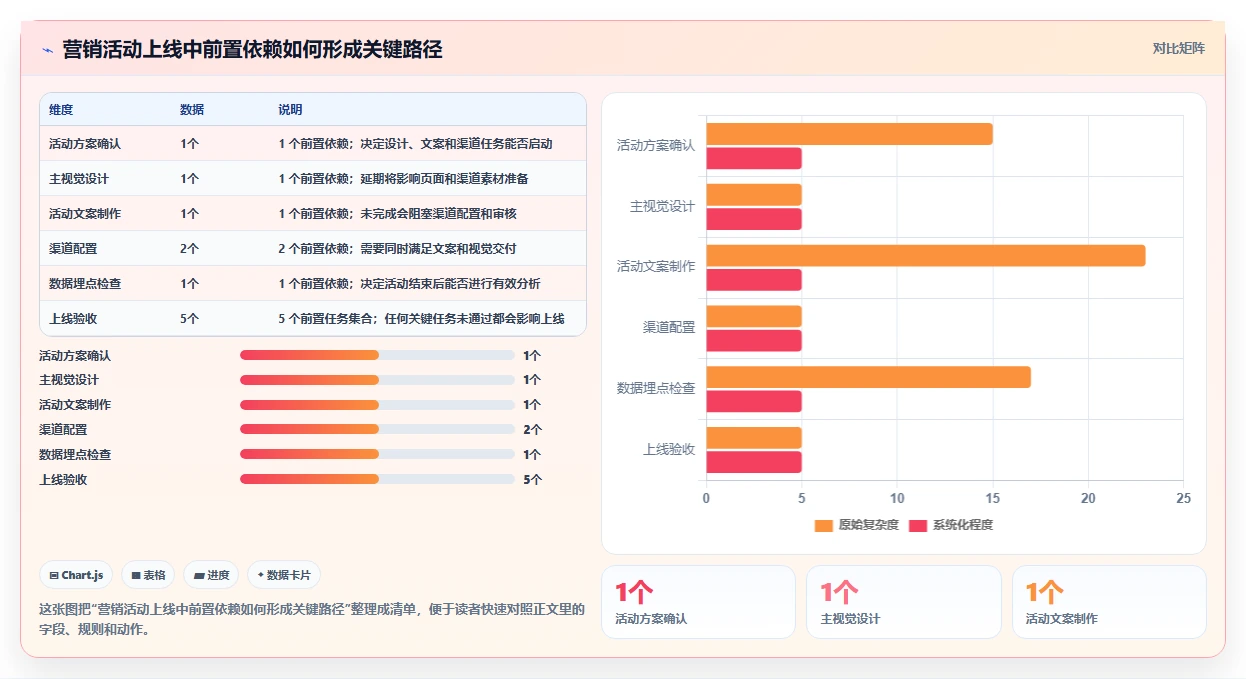This screenshot has width=1246, height=679.
Task: Click the 主视觉设计 data card
Action: 904,602
